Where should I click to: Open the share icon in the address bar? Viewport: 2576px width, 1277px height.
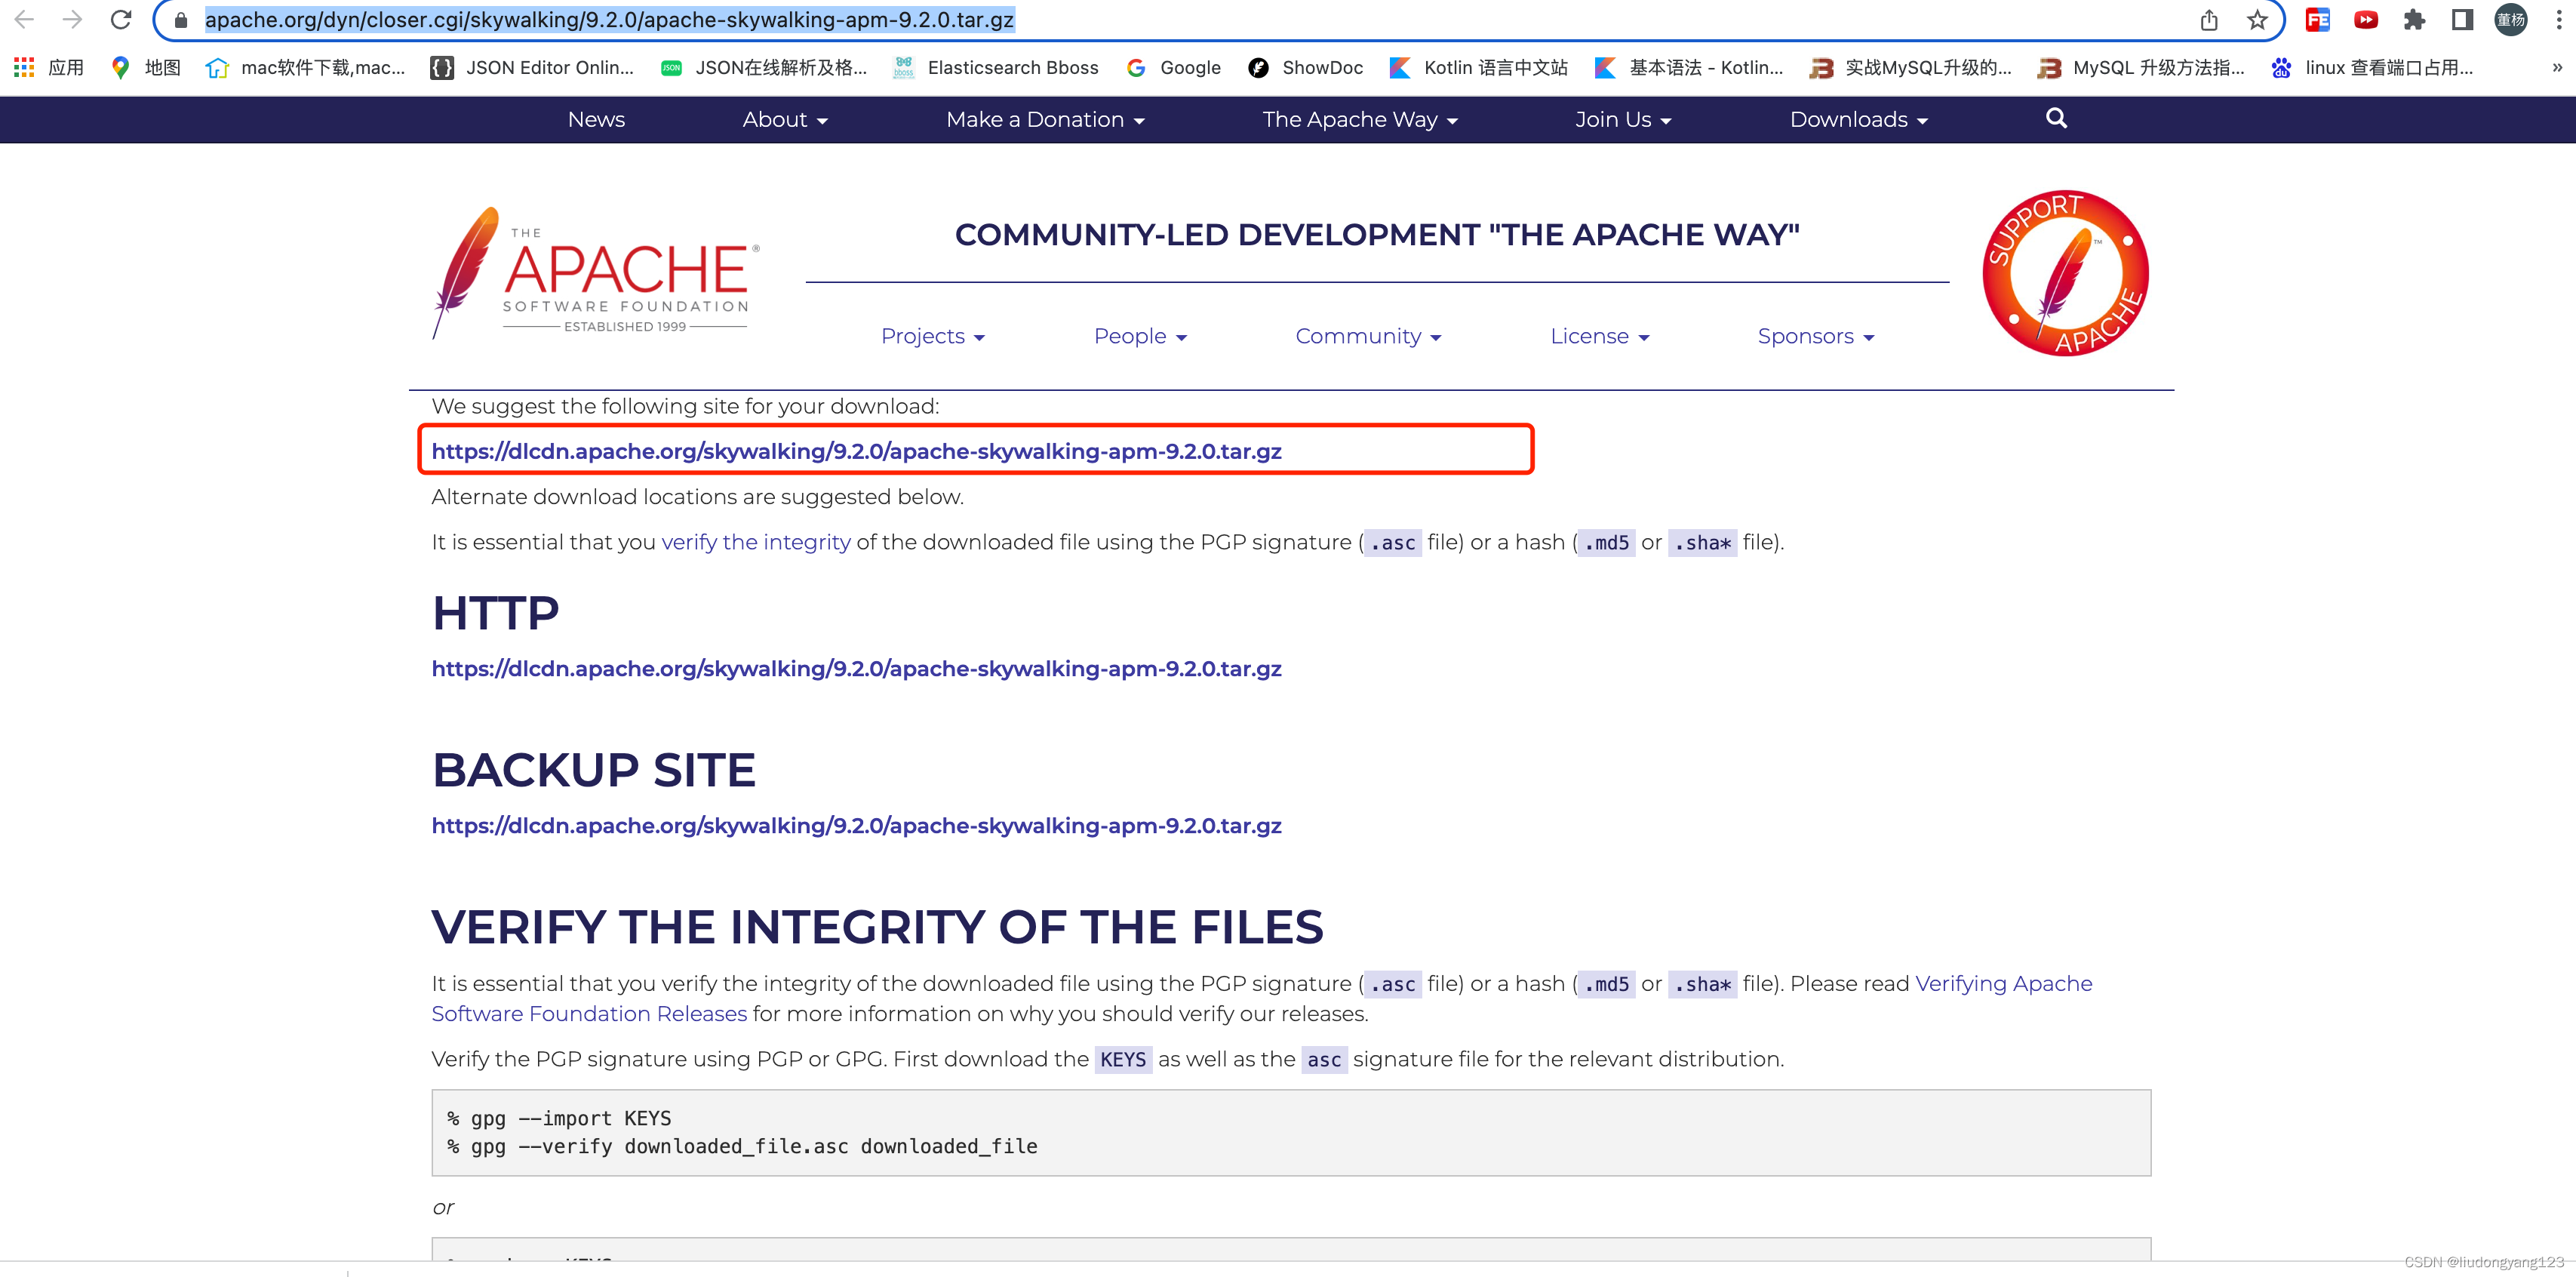(2209, 20)
